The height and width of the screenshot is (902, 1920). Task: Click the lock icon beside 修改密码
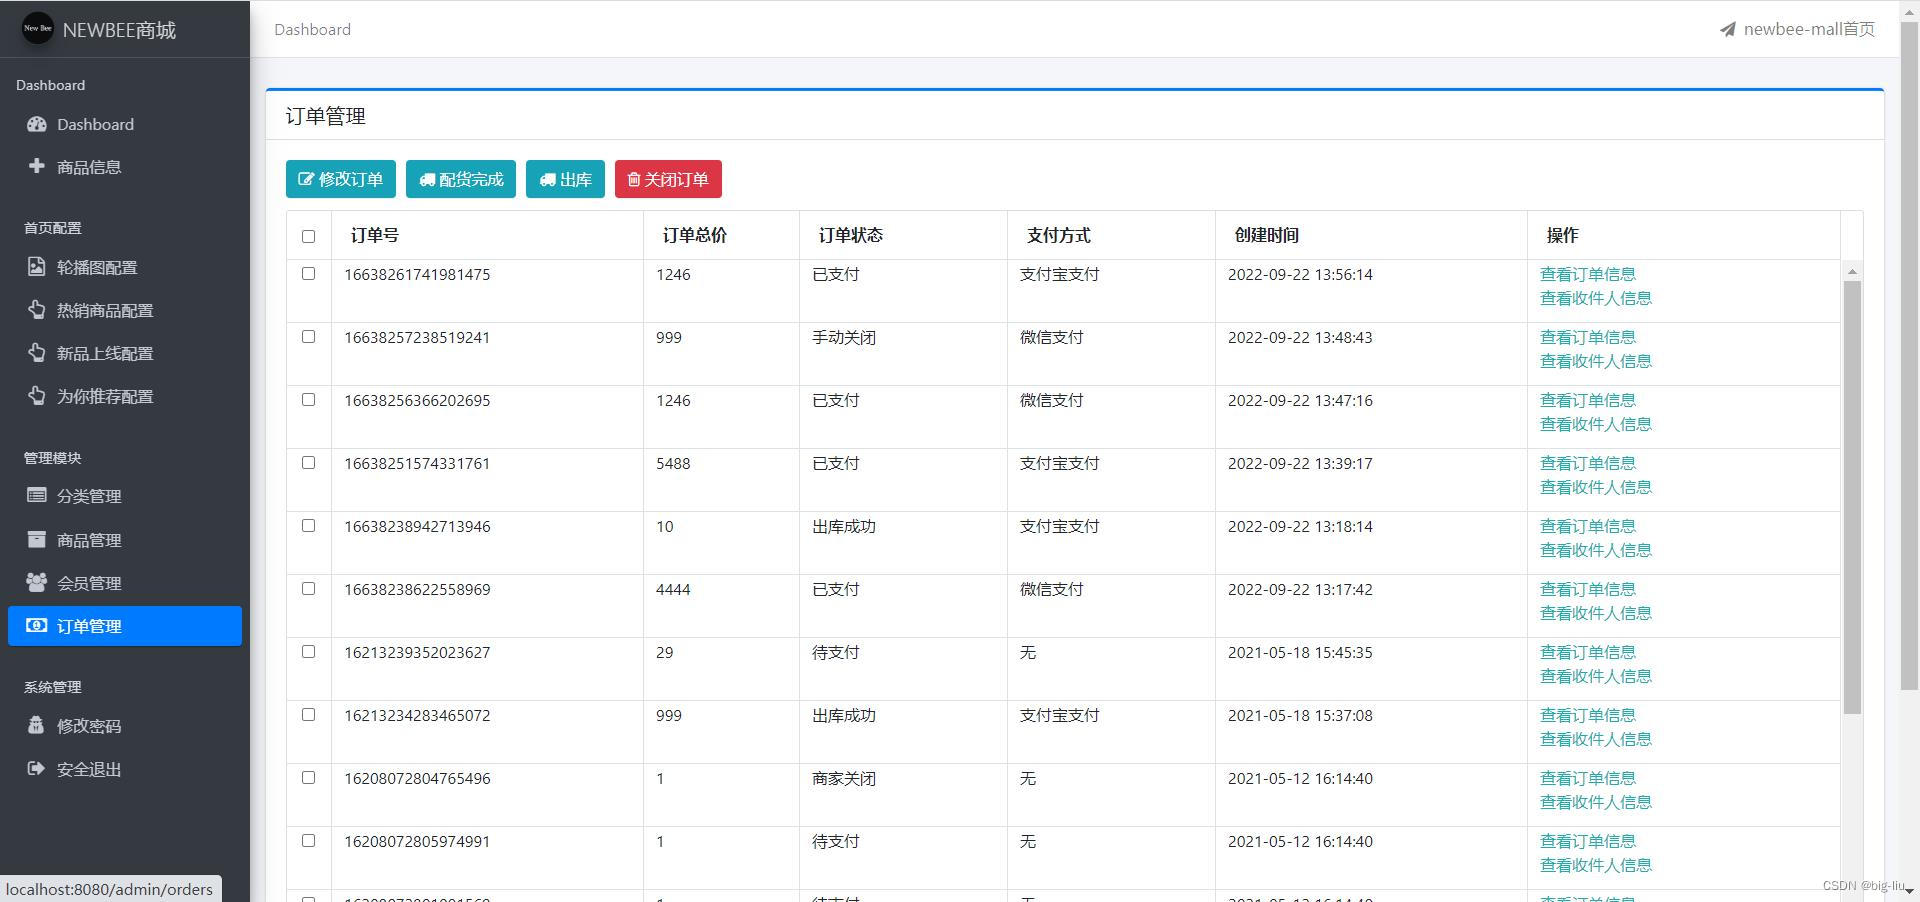(x=37, y=725)
